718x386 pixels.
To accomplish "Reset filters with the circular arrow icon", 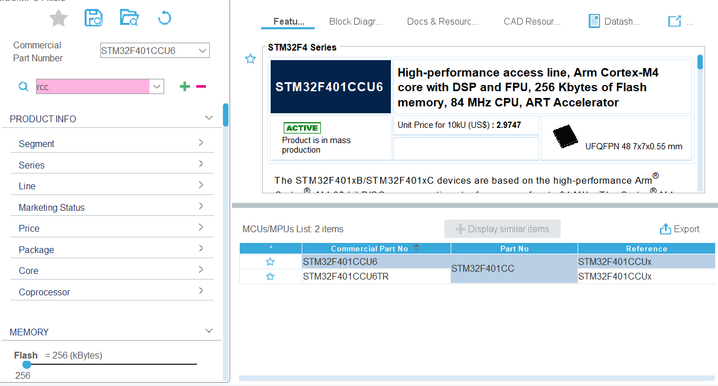I will coord(164,18).
